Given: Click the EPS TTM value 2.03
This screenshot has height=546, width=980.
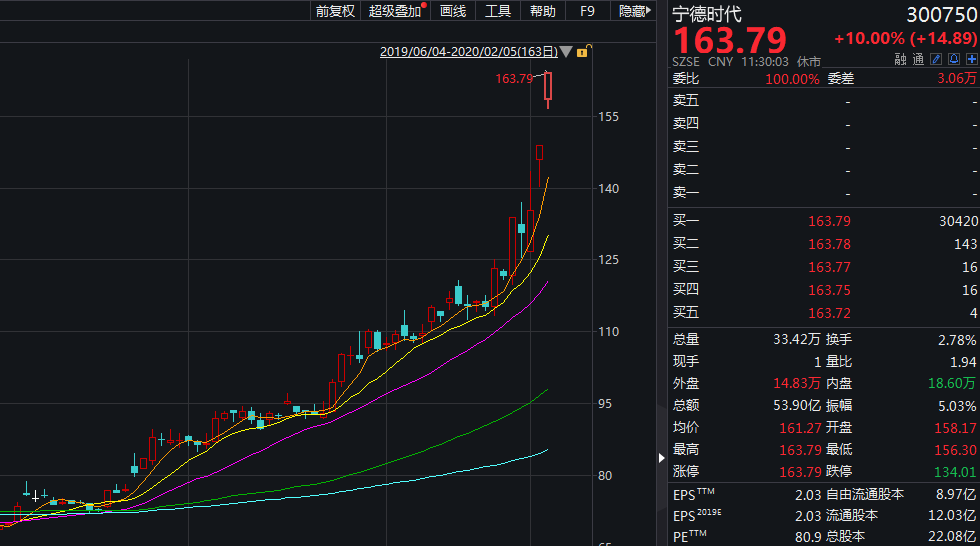Looking at the screenshot, I should coord(808,495).
